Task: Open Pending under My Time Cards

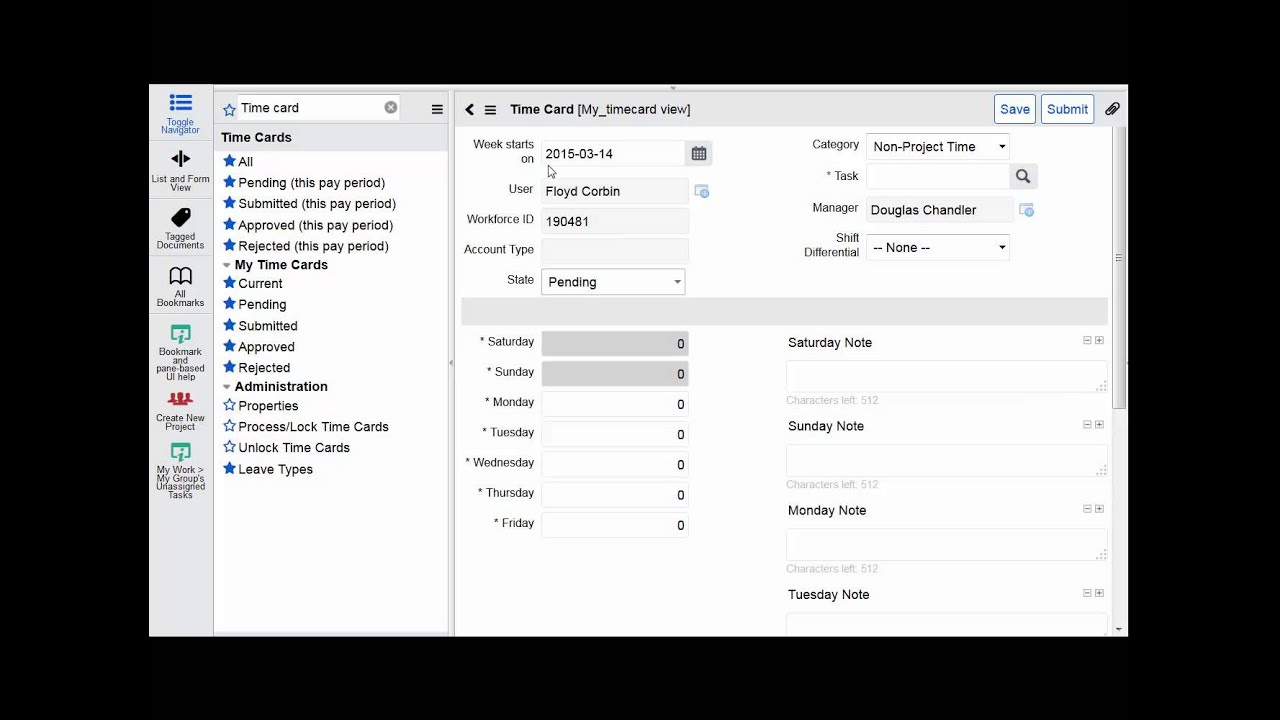Action: pyautogui.click(x=262, y=304)
